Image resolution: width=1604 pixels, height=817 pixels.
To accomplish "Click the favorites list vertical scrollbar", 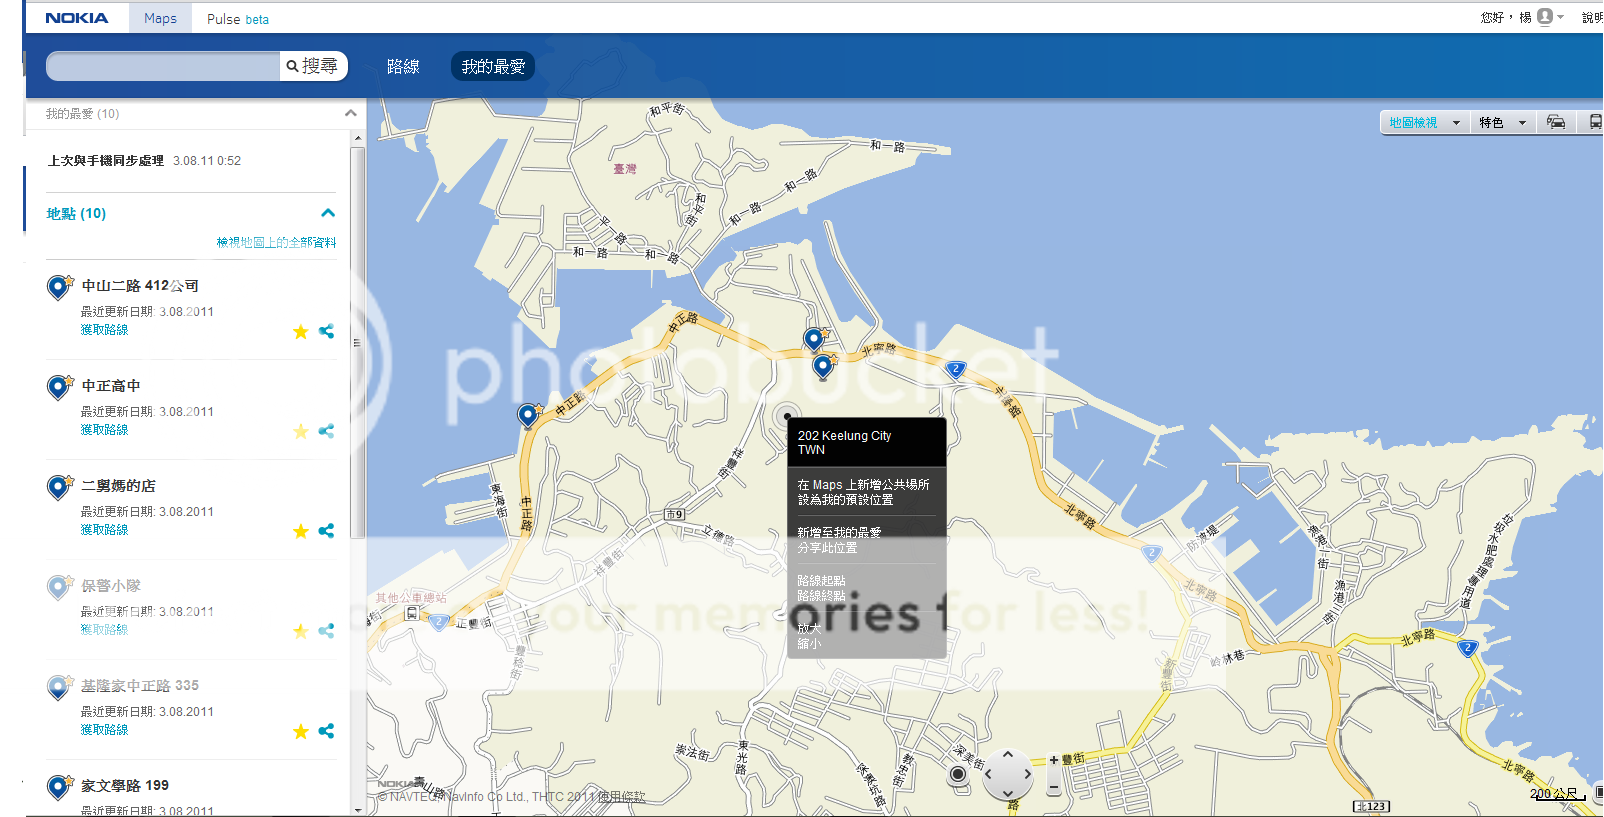I will [x=357, y=342].
